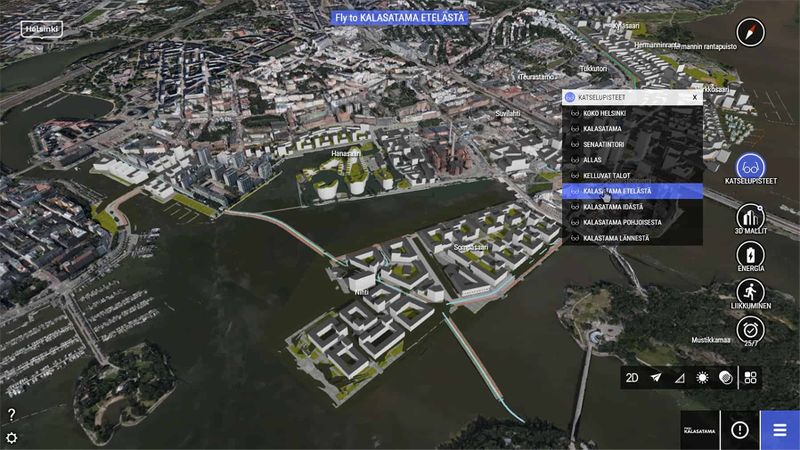The image size is (800, 450).
Task: Open the settings gear icon
Action: click(12, 438)
